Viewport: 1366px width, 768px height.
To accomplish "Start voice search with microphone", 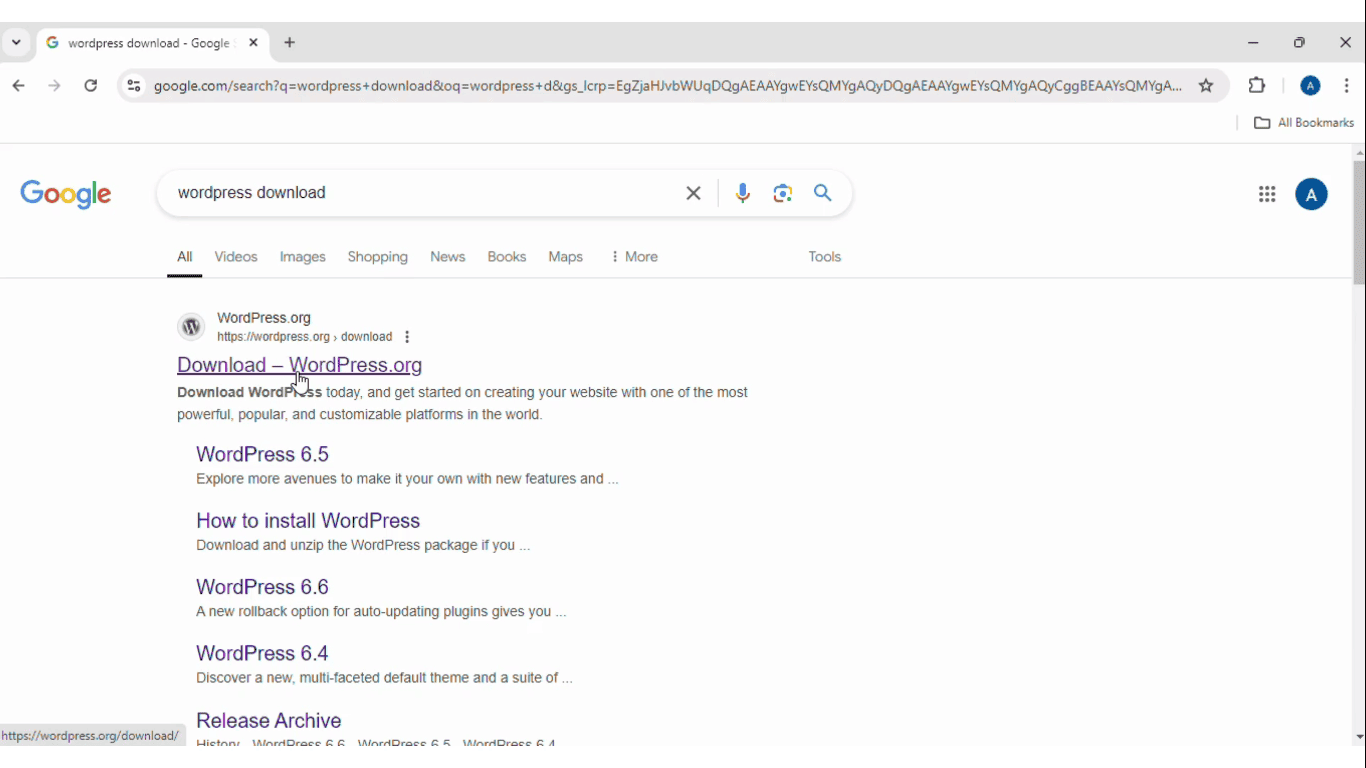I will pyautogui.click(x=742, y=193).
